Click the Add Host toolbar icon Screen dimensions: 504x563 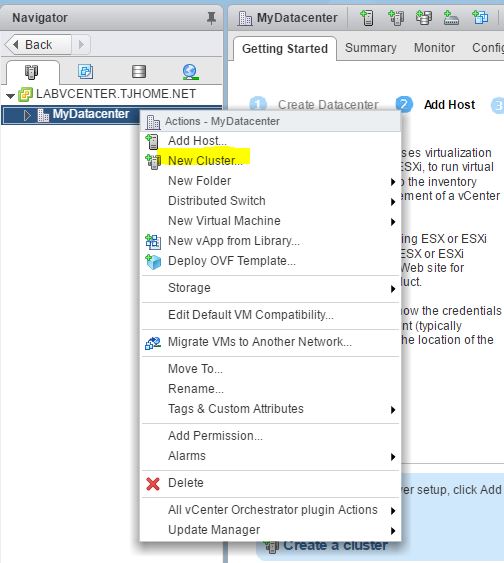click(x=367, y=18)
